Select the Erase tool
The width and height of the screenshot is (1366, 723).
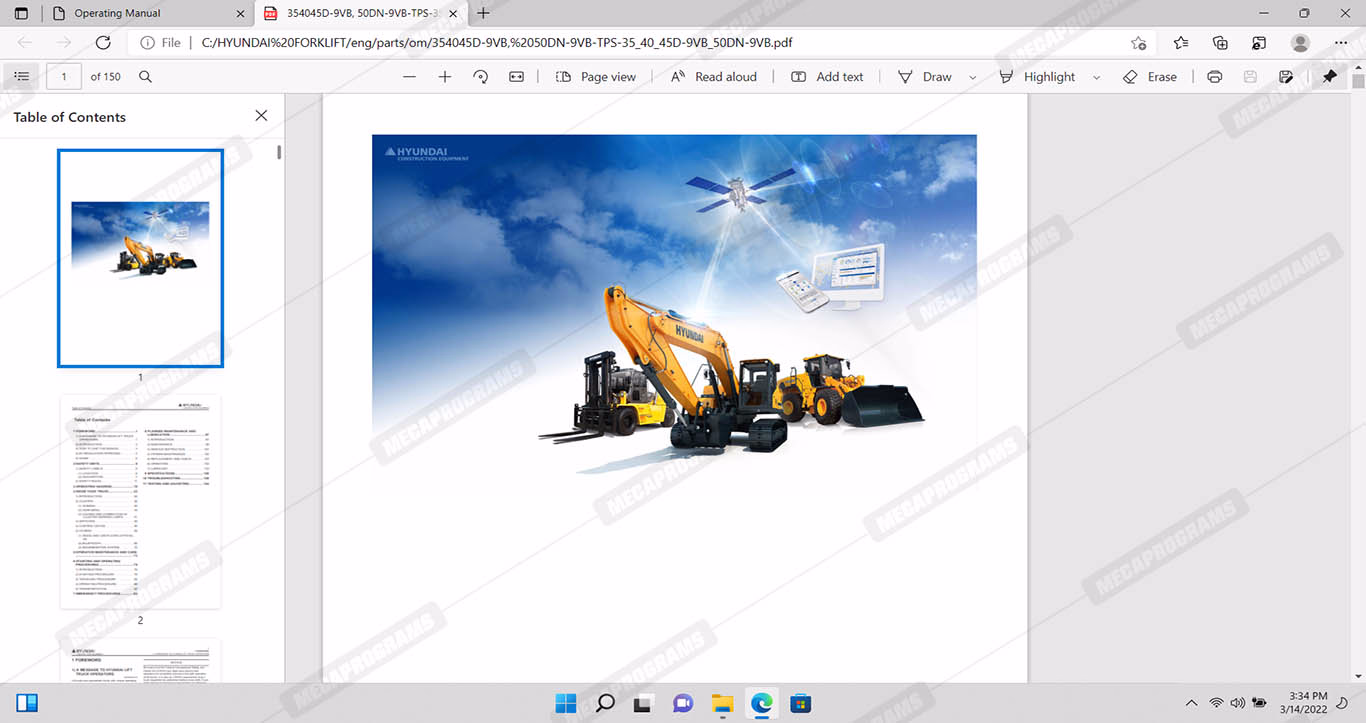tap(1150, 77)
